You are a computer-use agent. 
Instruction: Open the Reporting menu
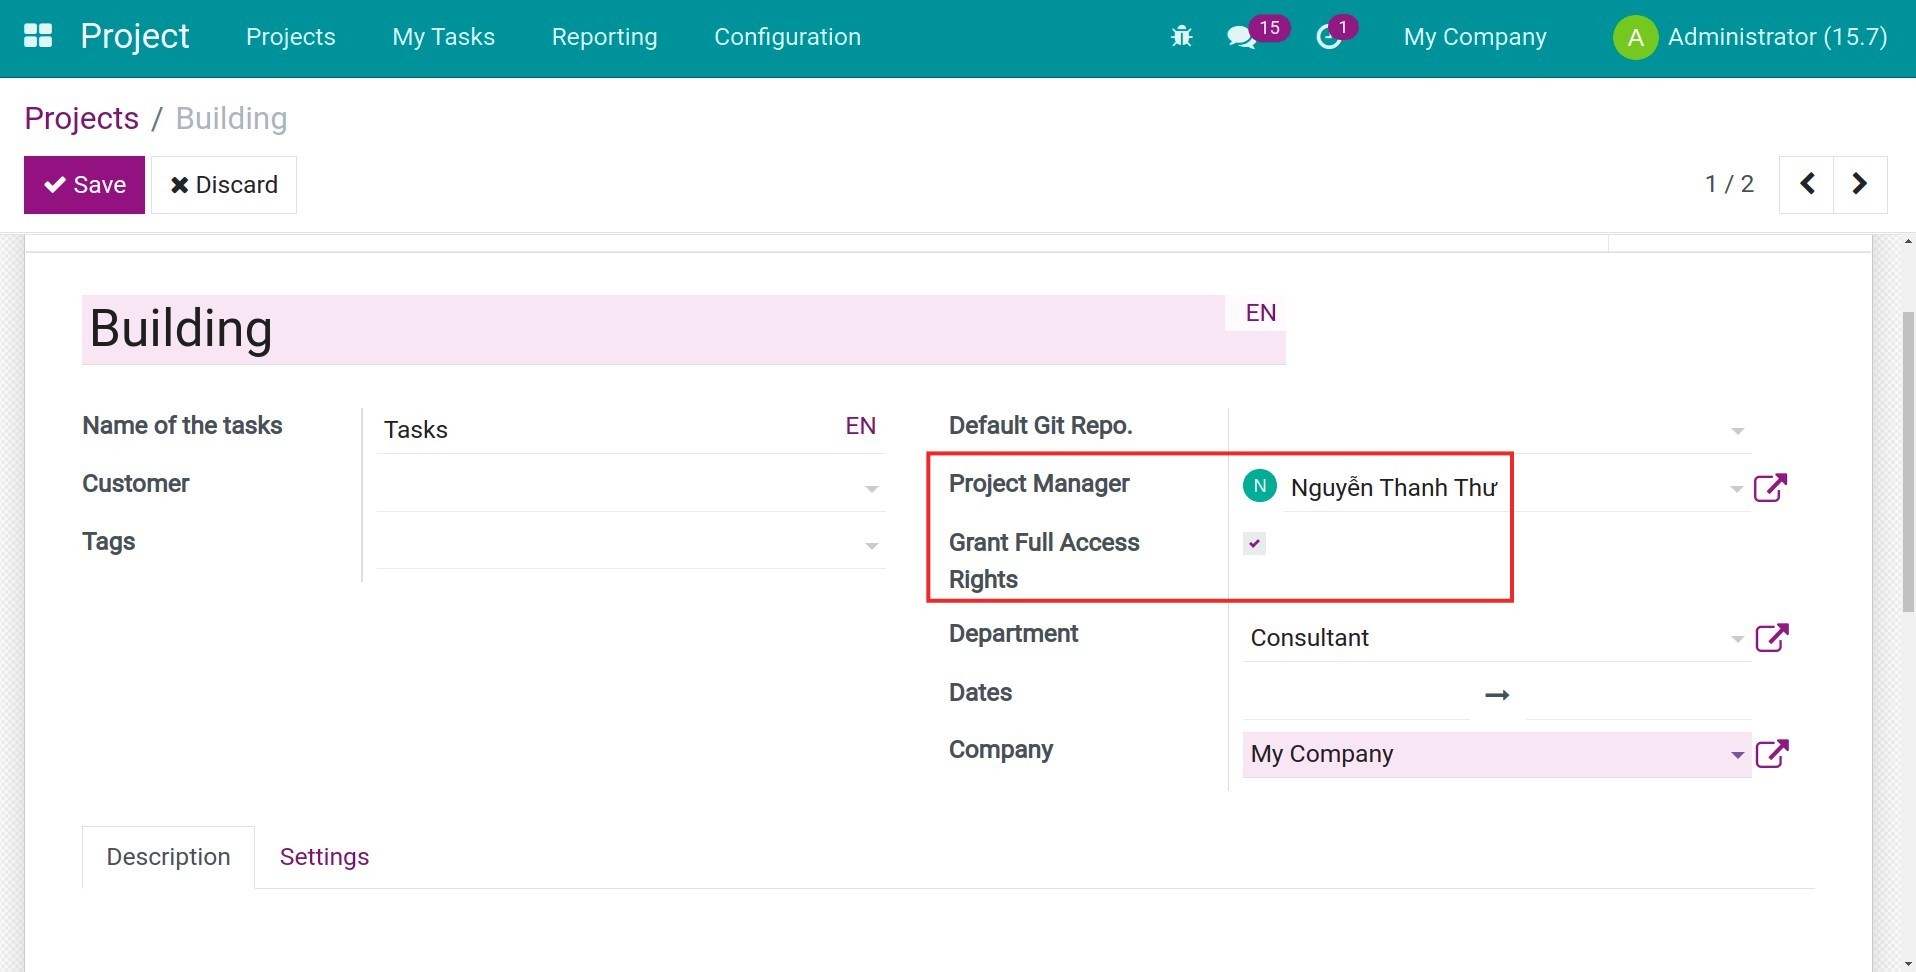[604, 37]
